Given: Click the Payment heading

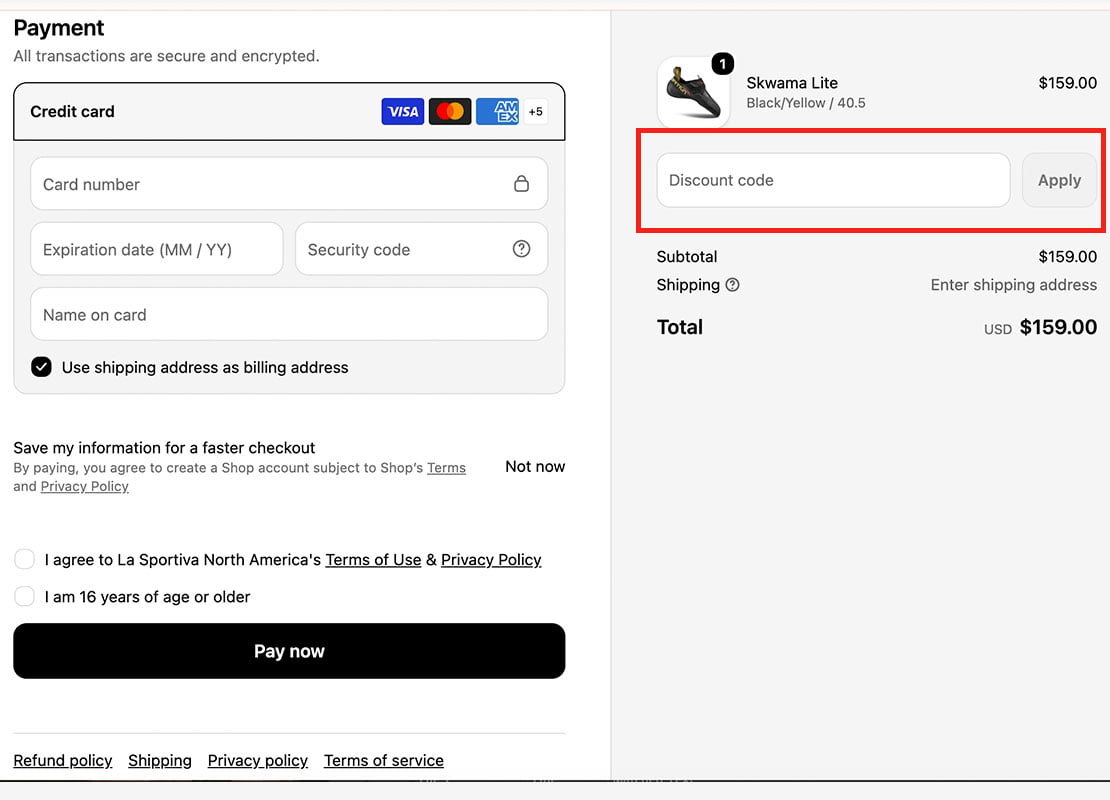Looking at the screenshot, I should tap(59, 28).
